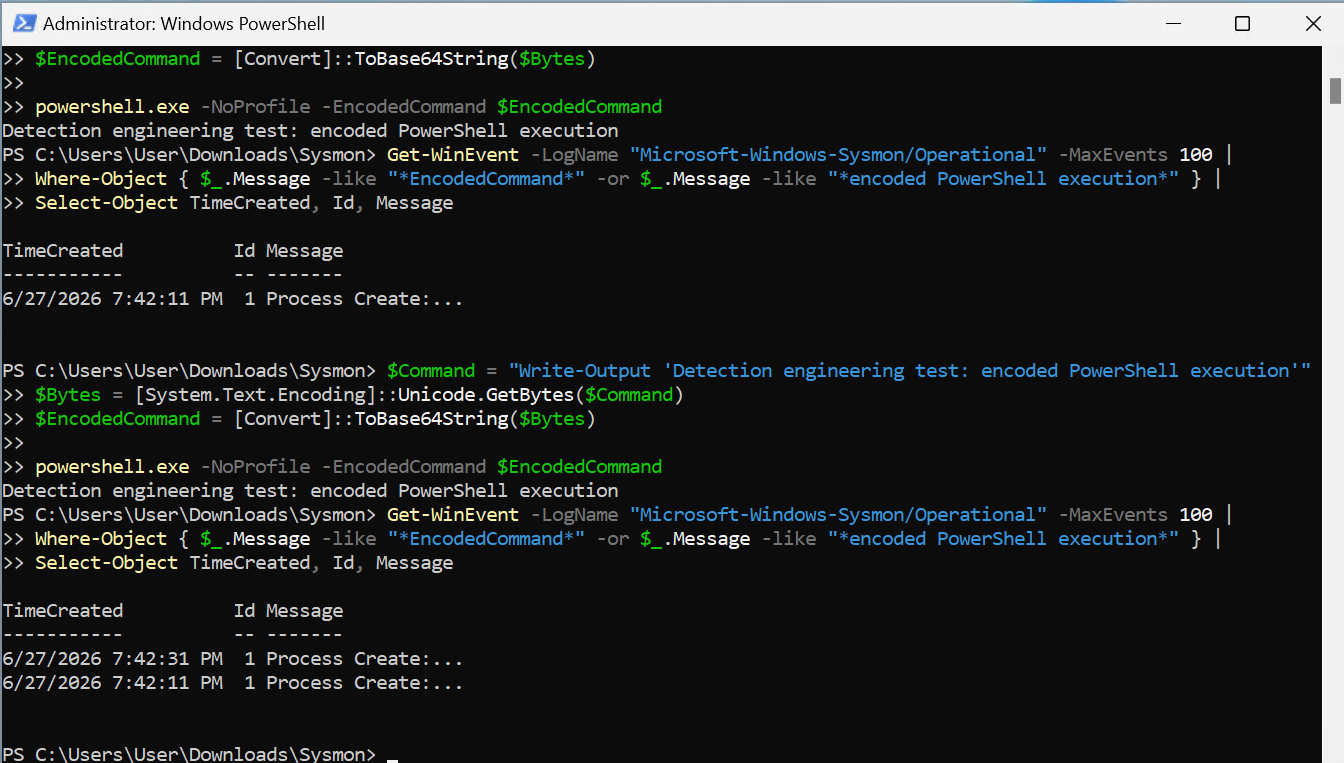
Task: Click the title text 'Administrator: Windows PowerShell'
Action: click(x=184, y=23)
